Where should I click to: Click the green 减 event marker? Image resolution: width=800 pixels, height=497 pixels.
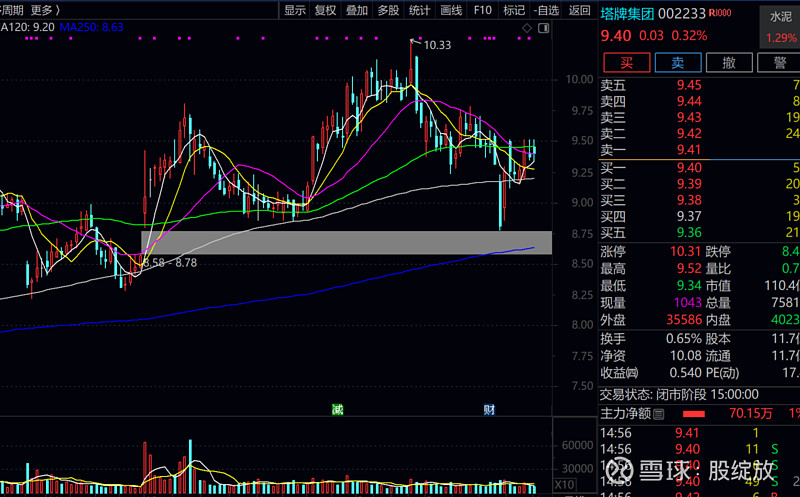pos(337,409)
